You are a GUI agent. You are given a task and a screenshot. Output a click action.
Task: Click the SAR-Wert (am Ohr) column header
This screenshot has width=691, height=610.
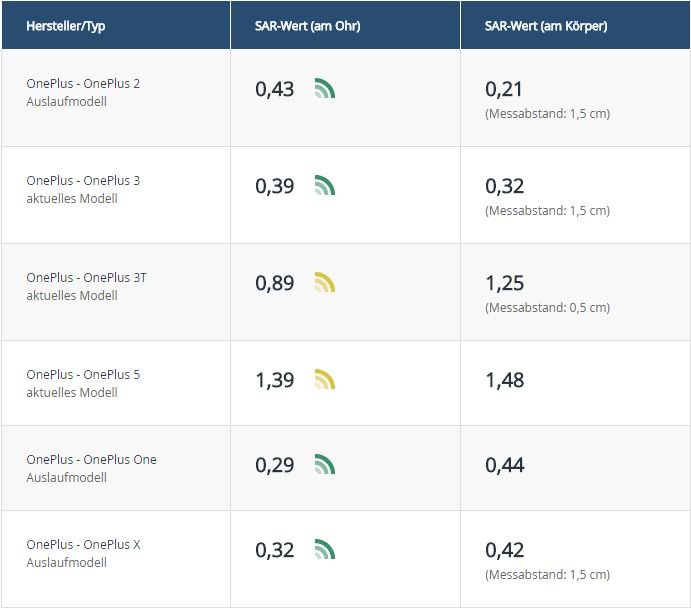(x=346, y=25)
